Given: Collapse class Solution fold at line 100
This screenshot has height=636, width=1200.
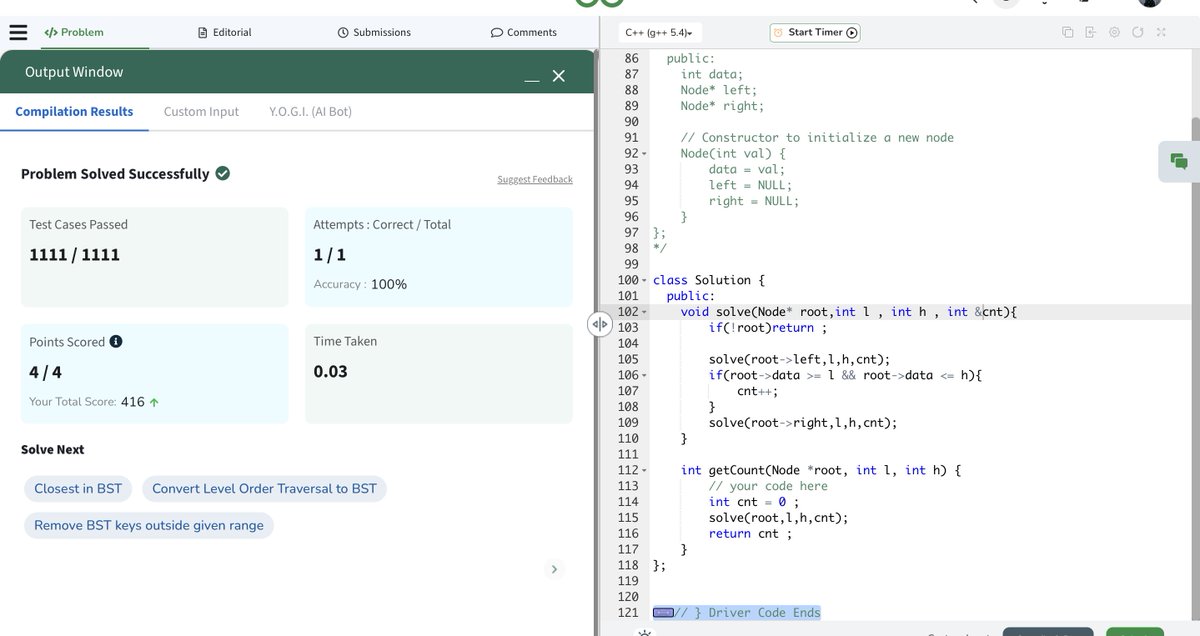Looking at the screenshot, I should [x=644, y=281].
